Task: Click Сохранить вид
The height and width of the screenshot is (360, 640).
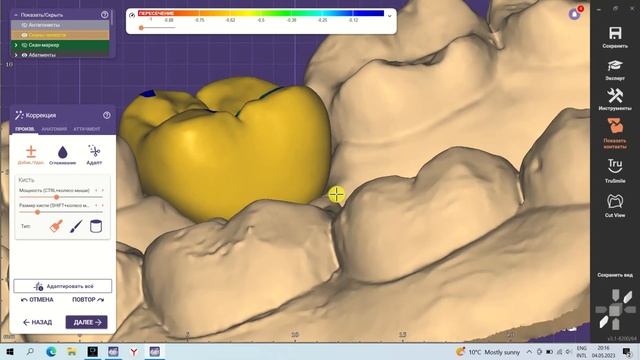Action: (615, 275)
